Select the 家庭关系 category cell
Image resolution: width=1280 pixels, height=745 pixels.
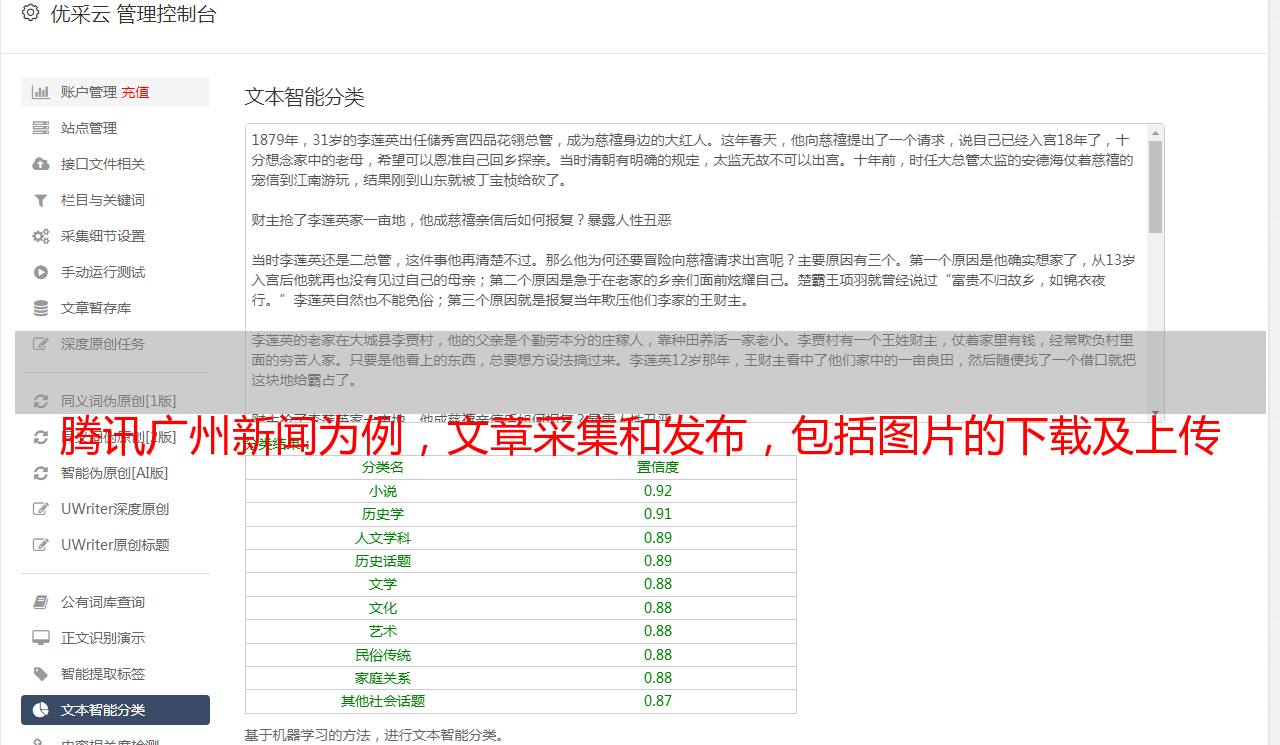(383, 678)
